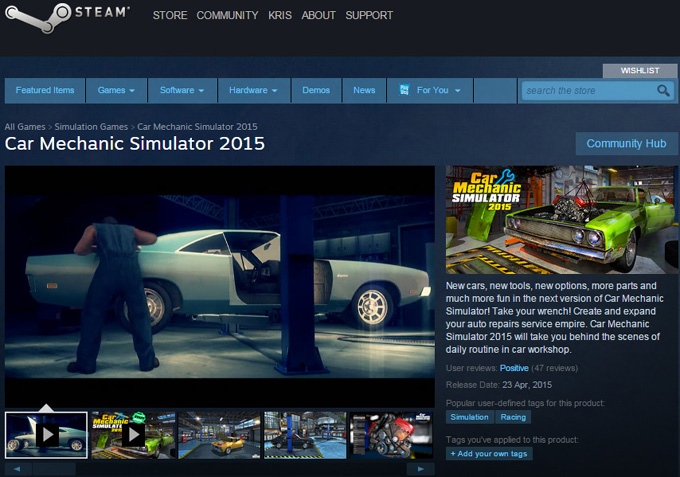
Task: Click the Simulation Games breadcrumb
Action: point(91,127)
